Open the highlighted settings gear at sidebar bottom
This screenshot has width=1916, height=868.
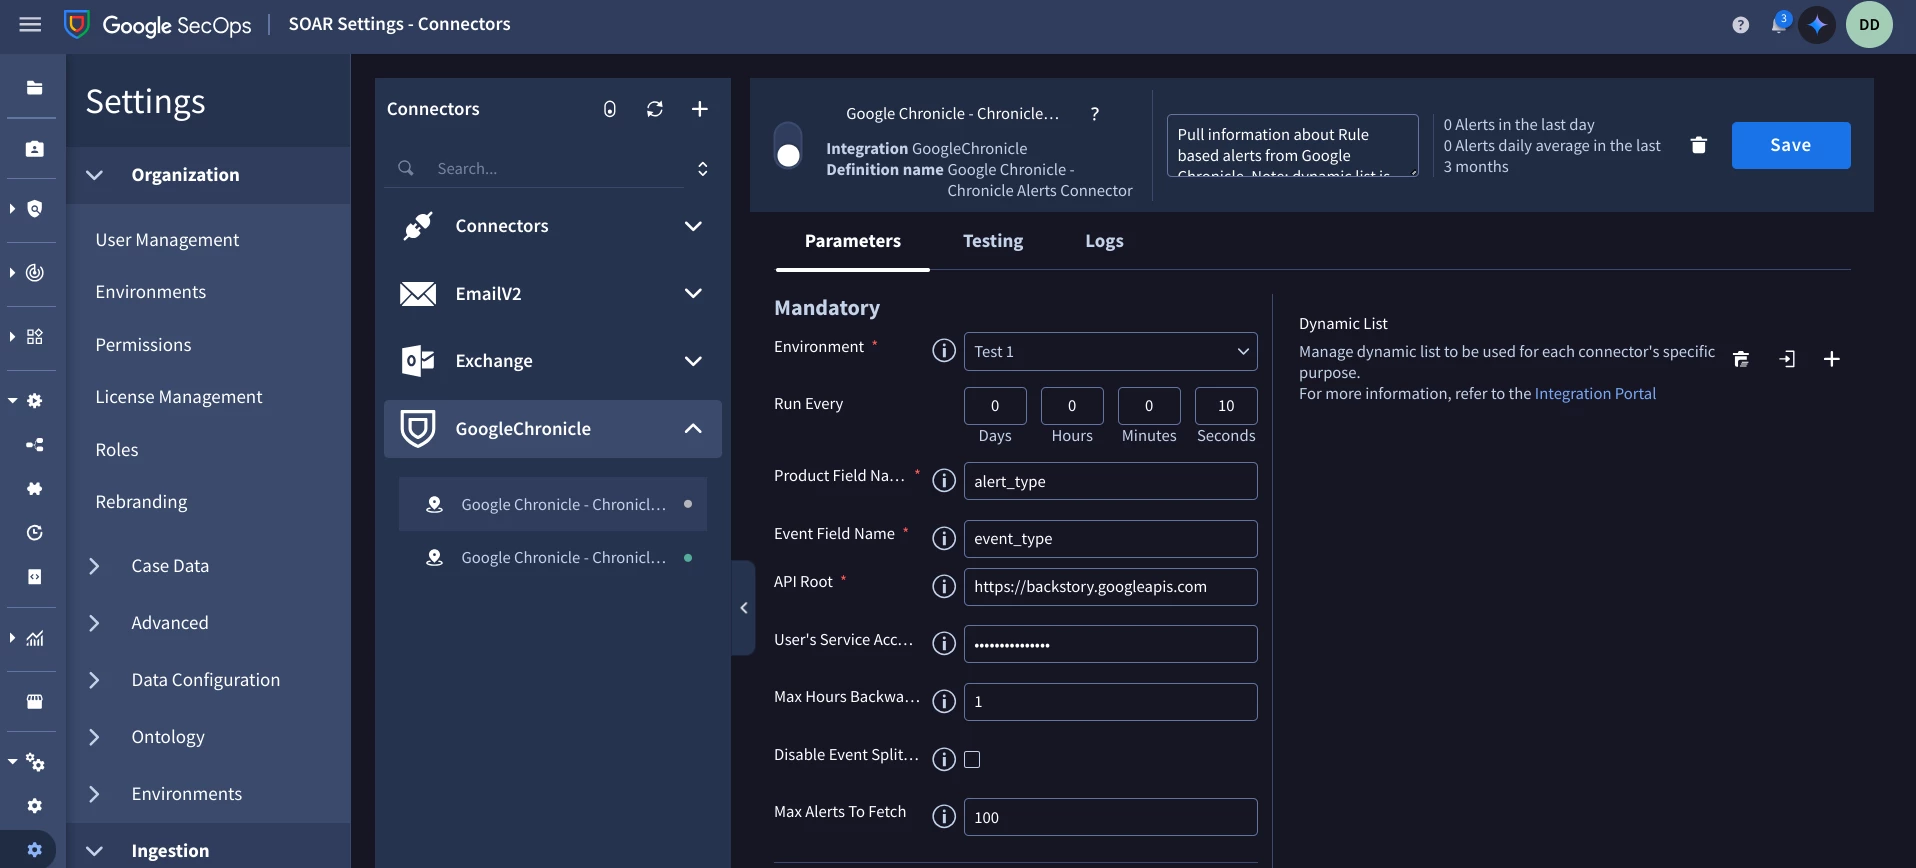click(x=34, y=850)
